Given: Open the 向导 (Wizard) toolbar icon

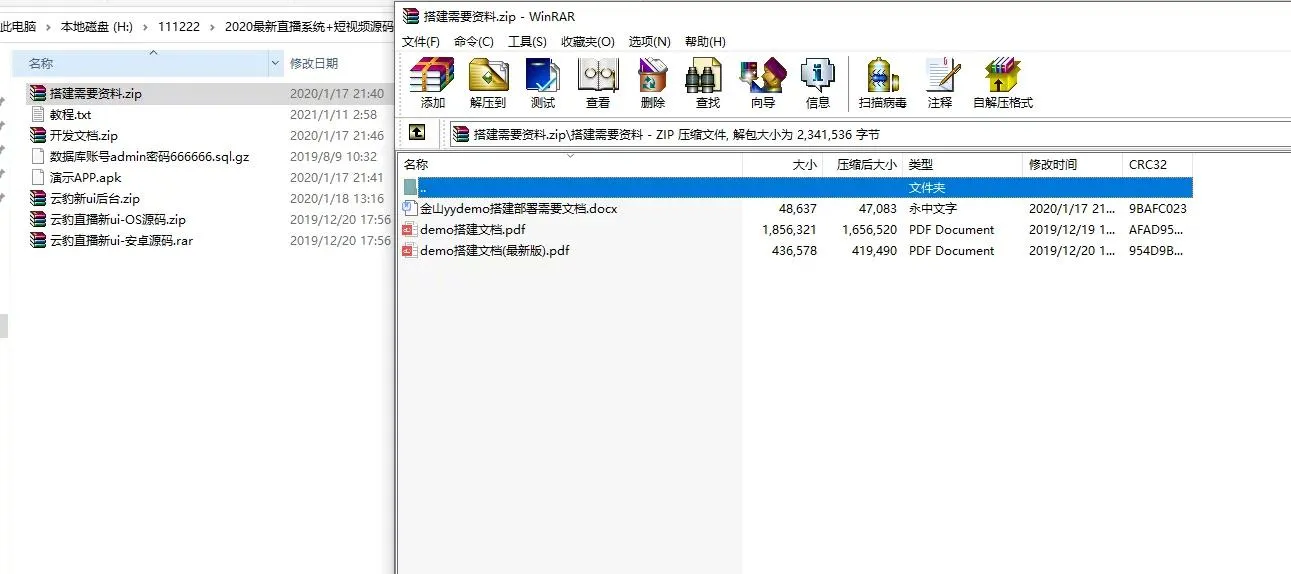Looking at the screenshot, I should (763, 76).
